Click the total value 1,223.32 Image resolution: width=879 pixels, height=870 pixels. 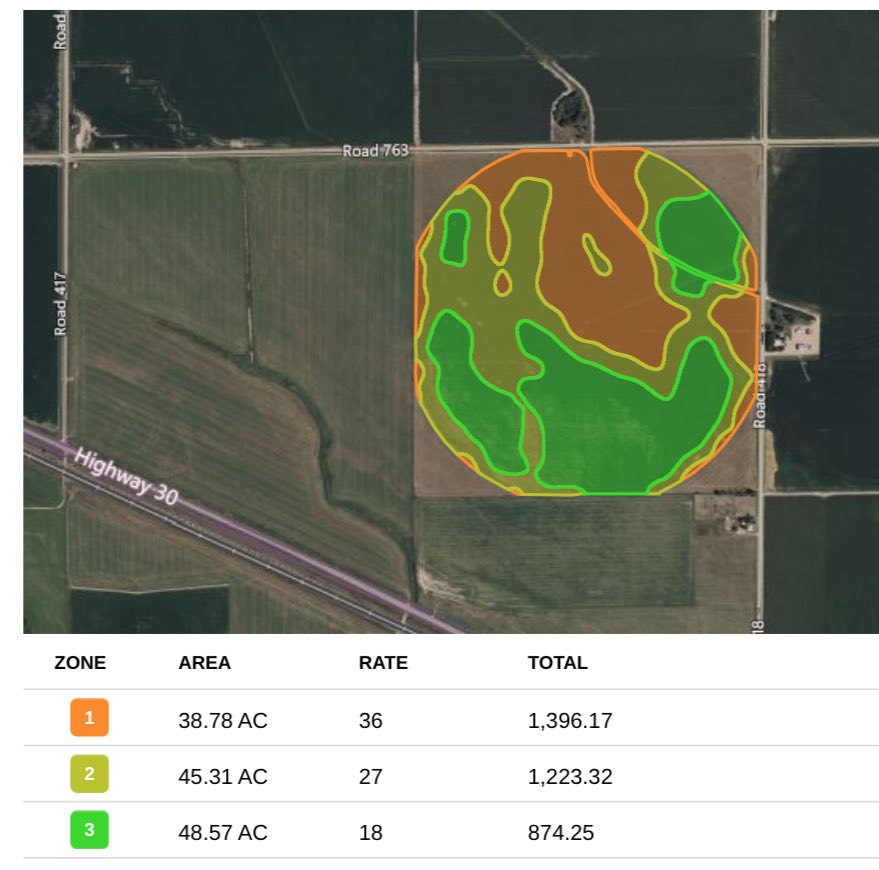(x=570, y=776)
